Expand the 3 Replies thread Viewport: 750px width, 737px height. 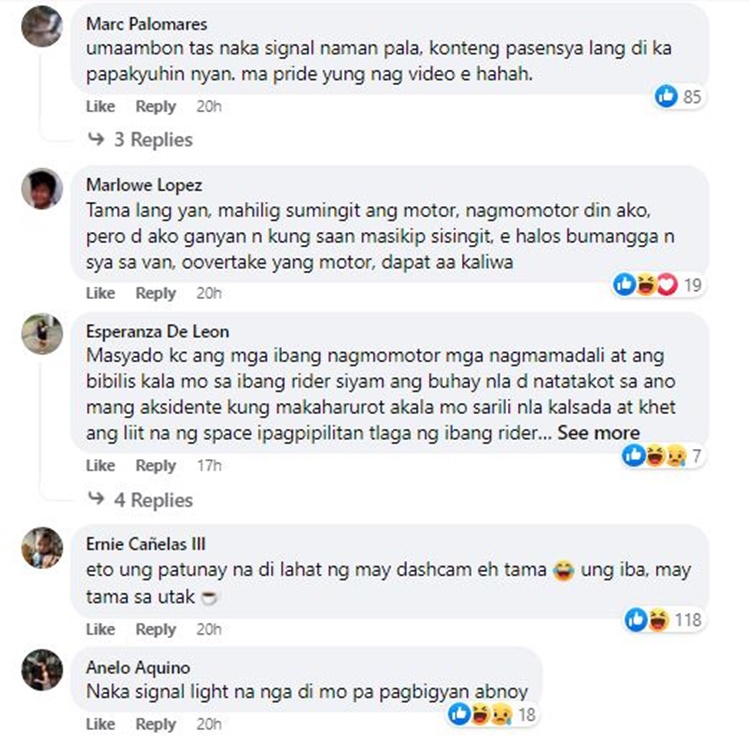(153, 140)
